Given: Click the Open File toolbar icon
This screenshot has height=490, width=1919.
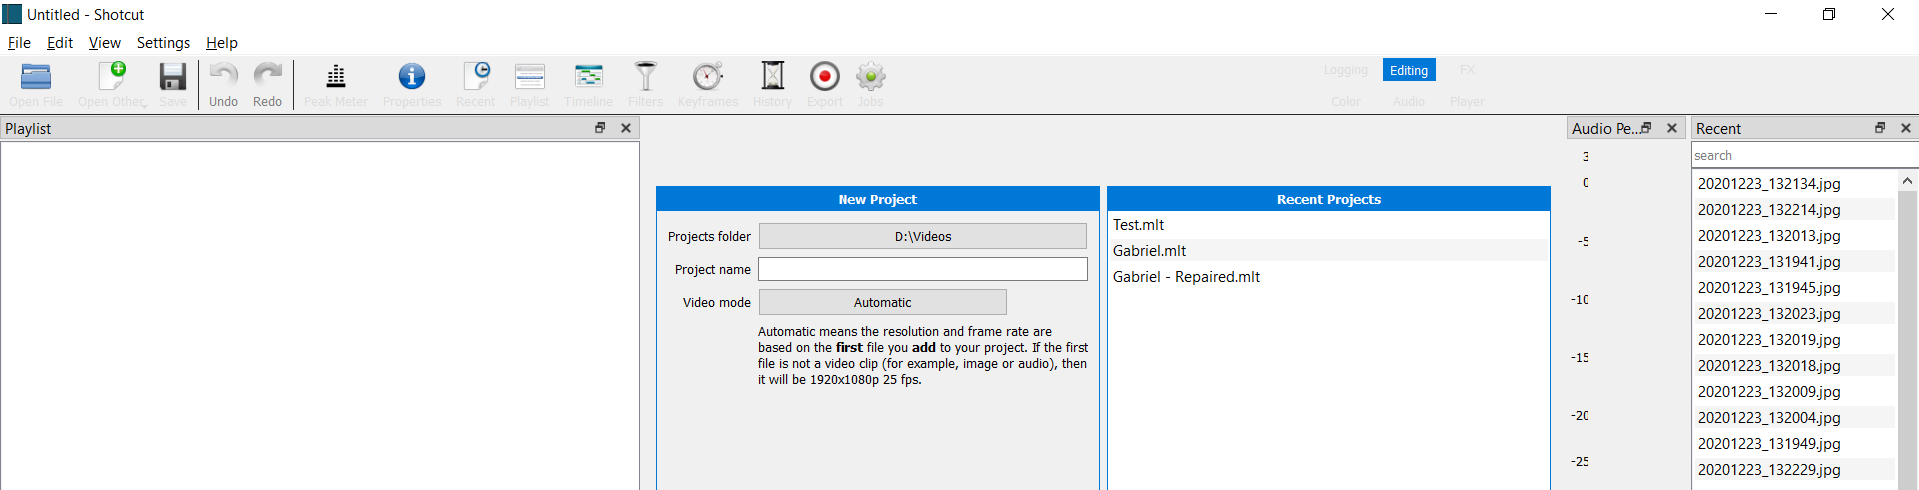Looking at the screenshot, I should click(x=36, y=77).
